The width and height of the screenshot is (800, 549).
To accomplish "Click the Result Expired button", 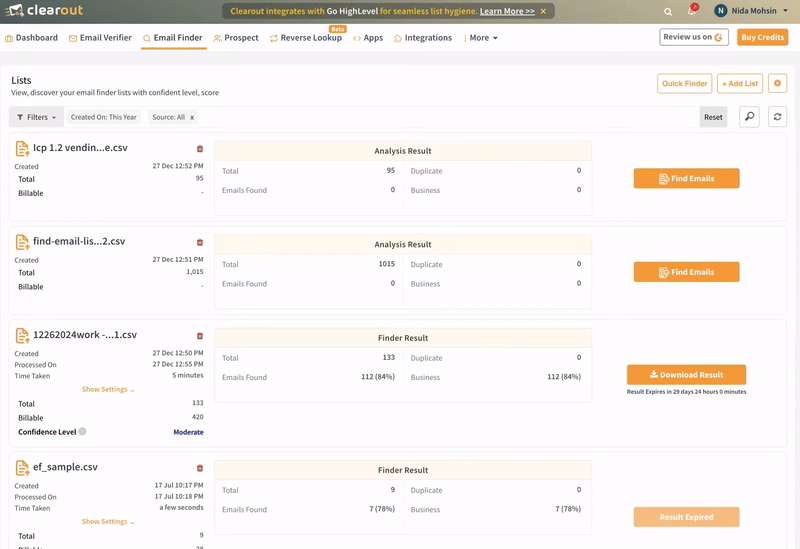I will point(686,517).
